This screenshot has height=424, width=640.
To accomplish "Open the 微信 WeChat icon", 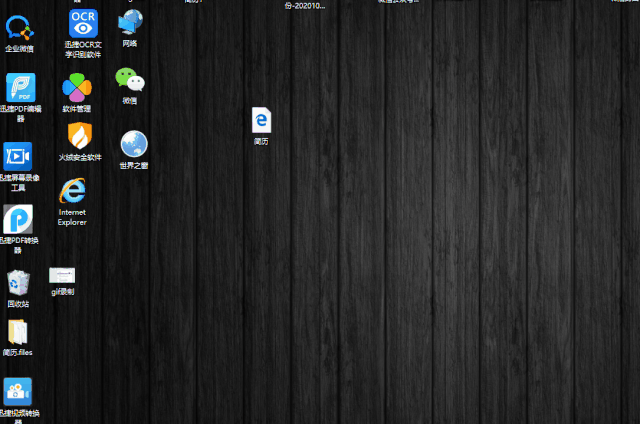I will point(130,79).
